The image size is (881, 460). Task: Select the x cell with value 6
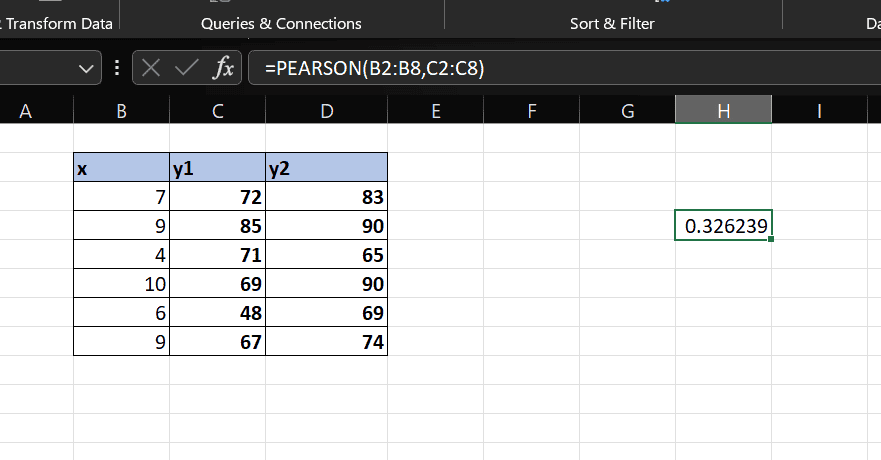click(121, 312)
